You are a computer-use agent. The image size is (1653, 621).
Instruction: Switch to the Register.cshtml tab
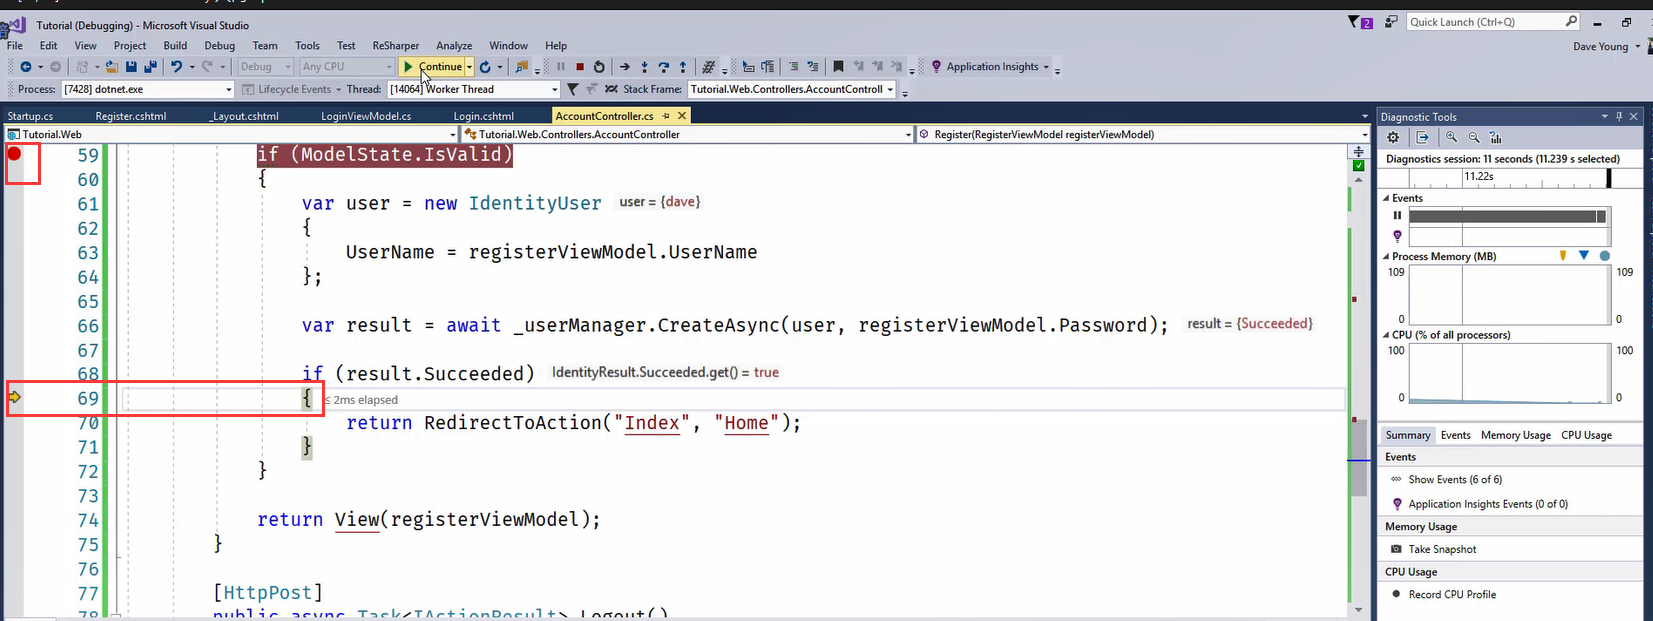(130, 116)
